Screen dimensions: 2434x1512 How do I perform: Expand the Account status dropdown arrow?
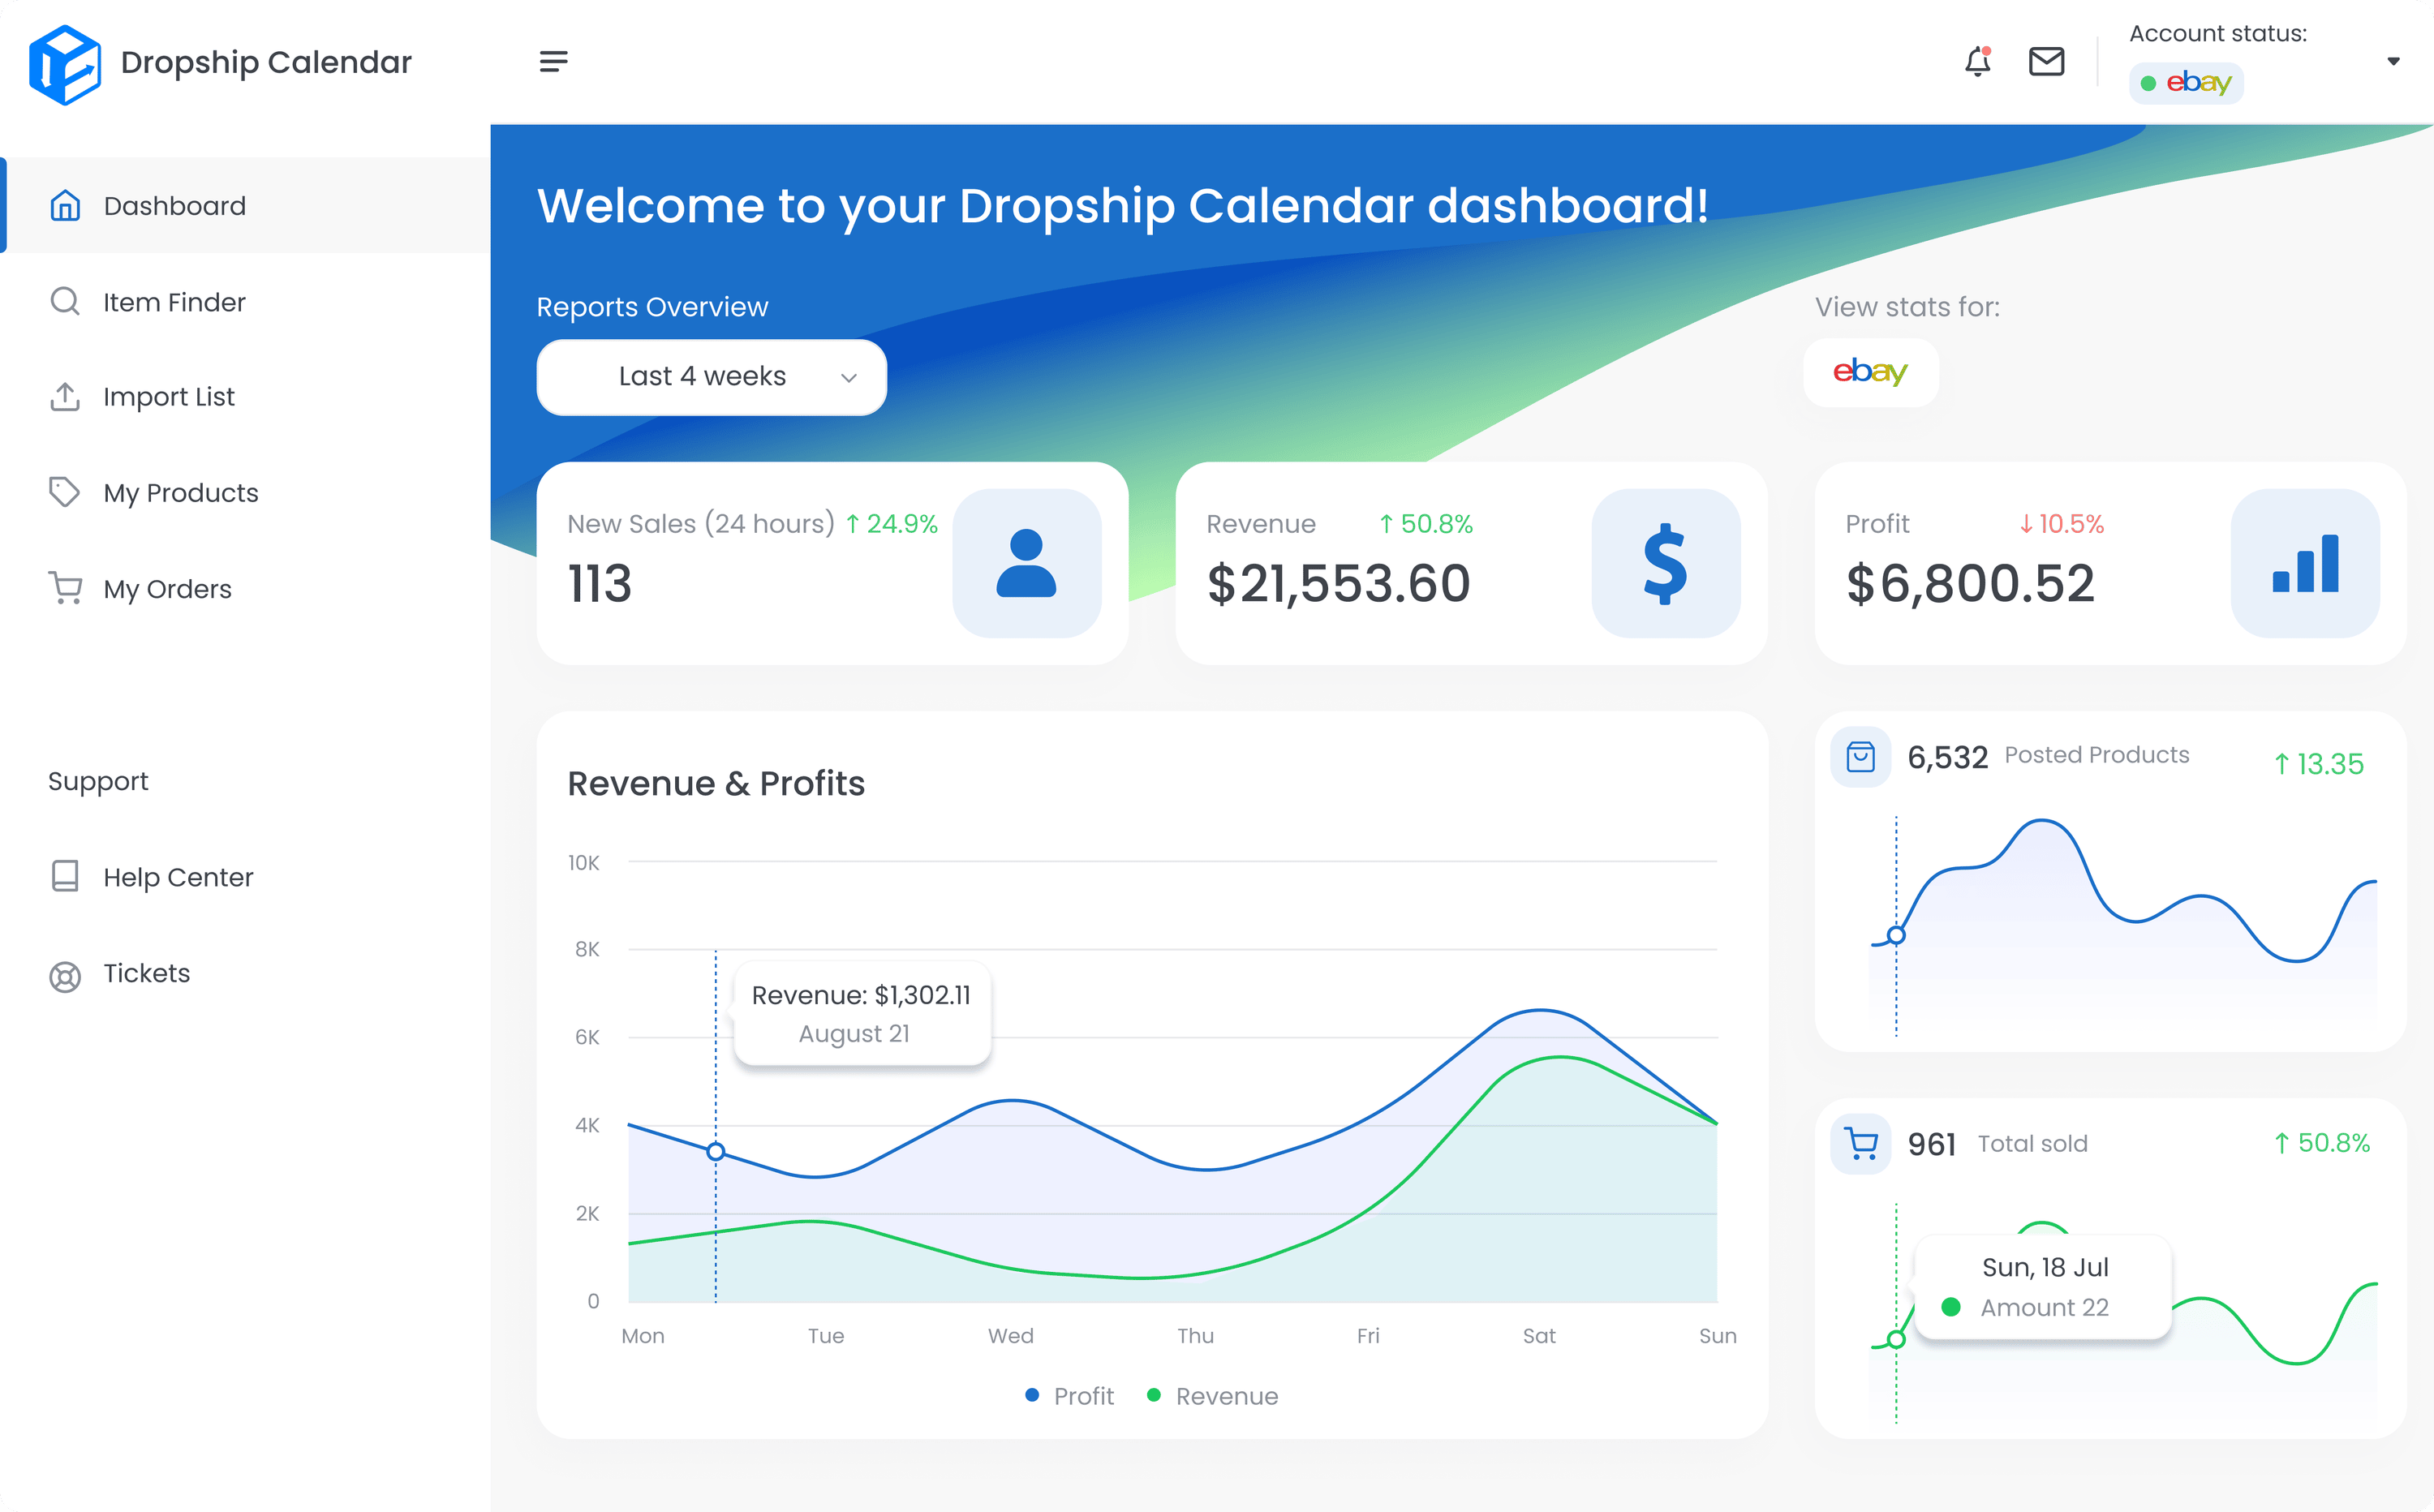point(2393,62)
